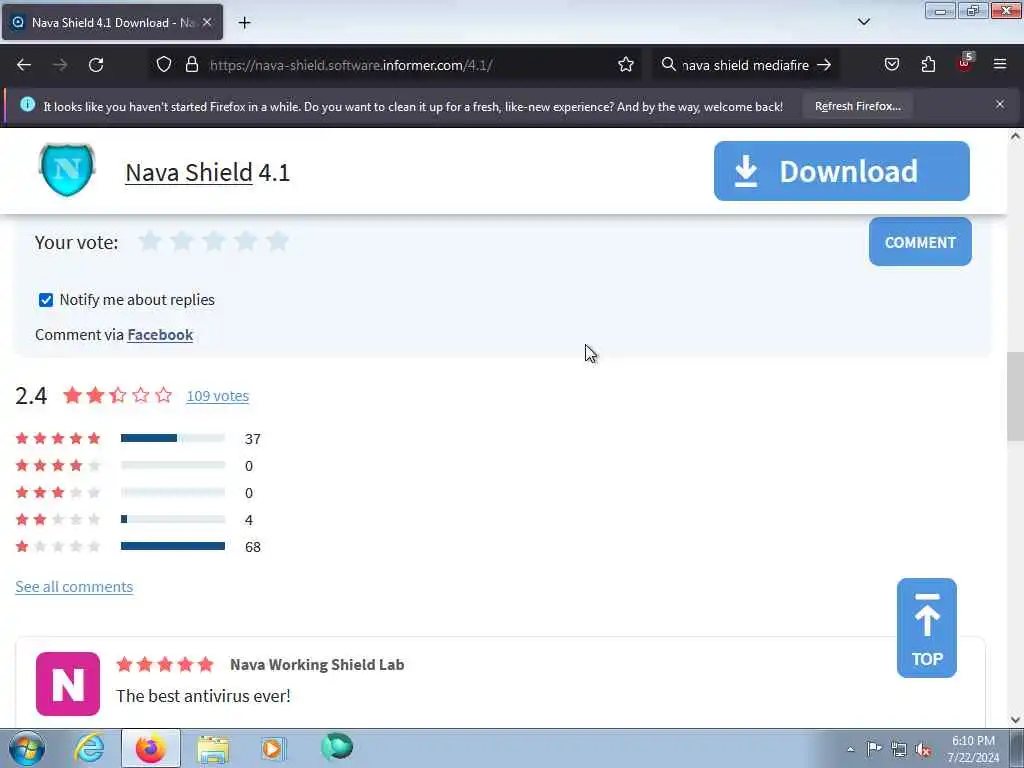Click the muted volume tray icon
Viewport: 1024px width, 768px height.
pos(923,750)
